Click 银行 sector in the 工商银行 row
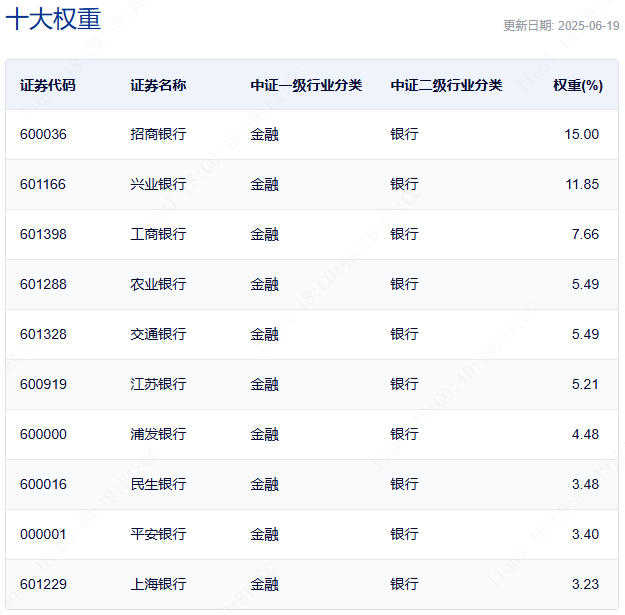The height and width of the screenshot is (615, 625). pyautogui.click(x=404, y=234)
